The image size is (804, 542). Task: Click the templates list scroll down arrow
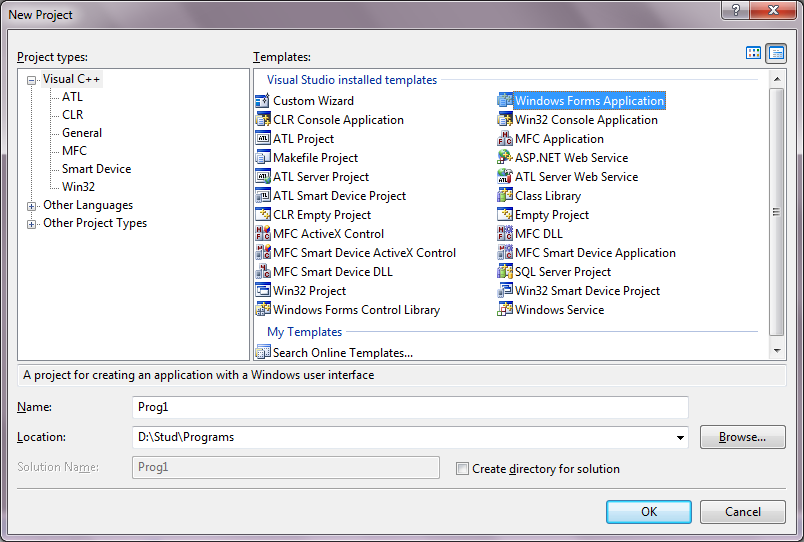(x=777, y=351)
